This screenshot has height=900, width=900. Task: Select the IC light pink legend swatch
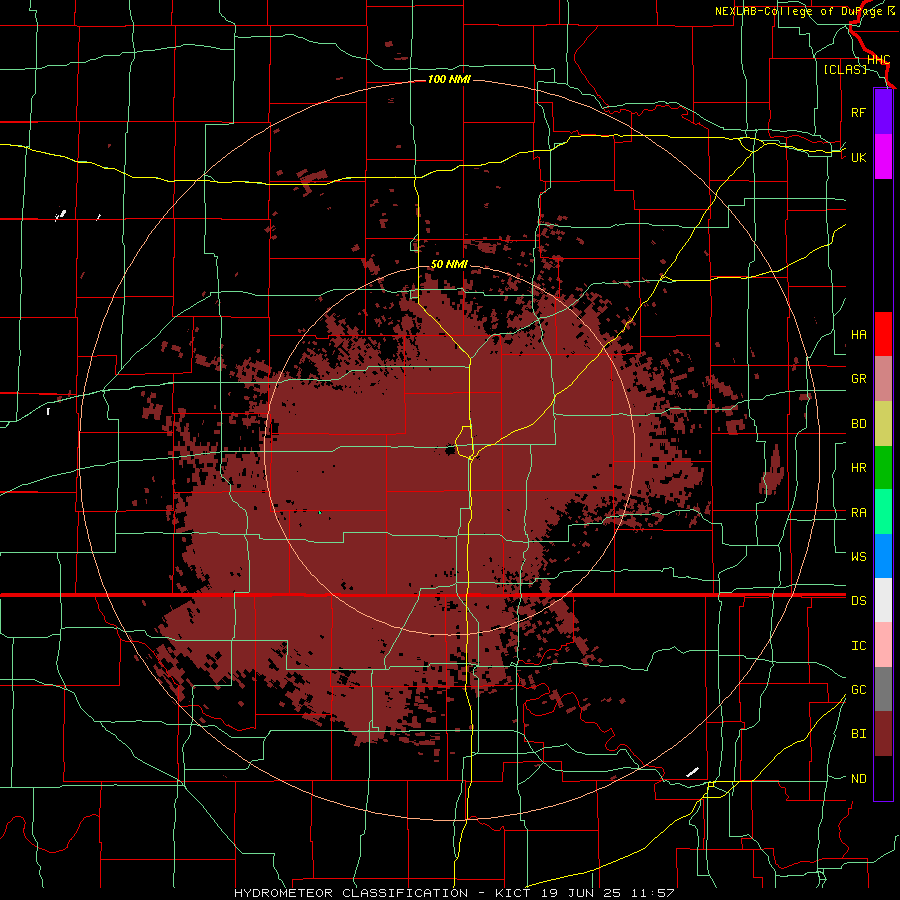pyautogui.click(x=883, y=645)
